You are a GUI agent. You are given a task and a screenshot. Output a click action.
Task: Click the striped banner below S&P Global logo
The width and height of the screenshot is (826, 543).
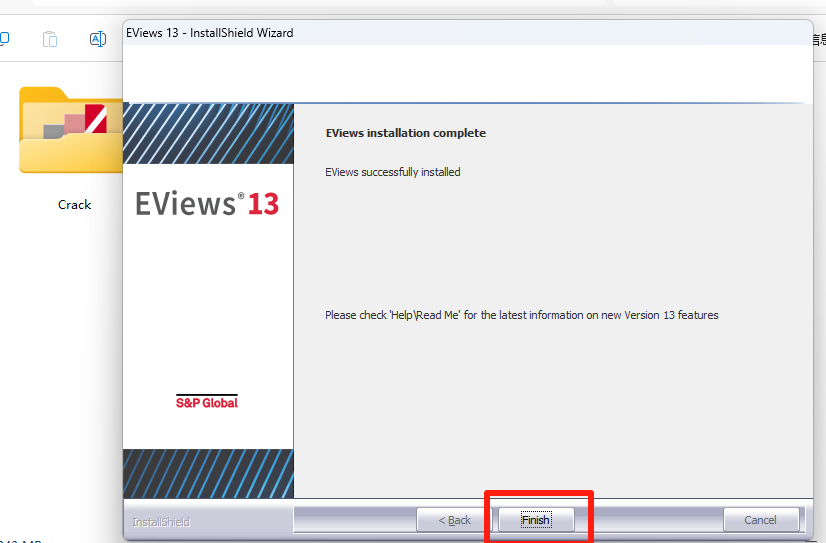click(x=208, y=472)
